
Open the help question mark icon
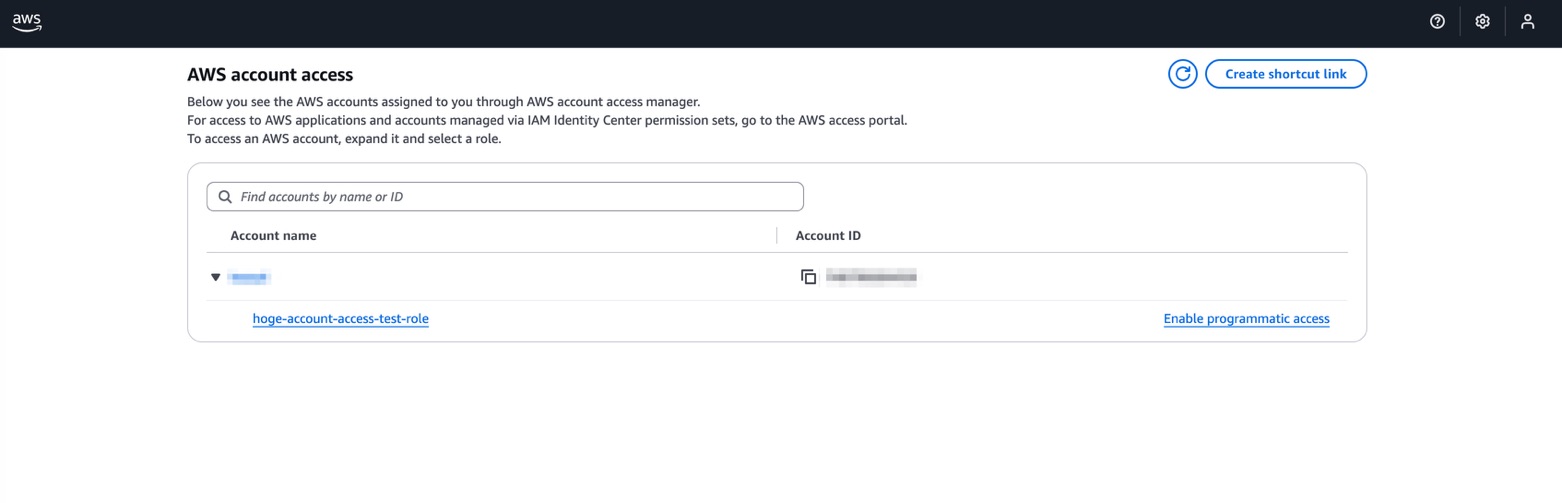[x=1437, y=21]
